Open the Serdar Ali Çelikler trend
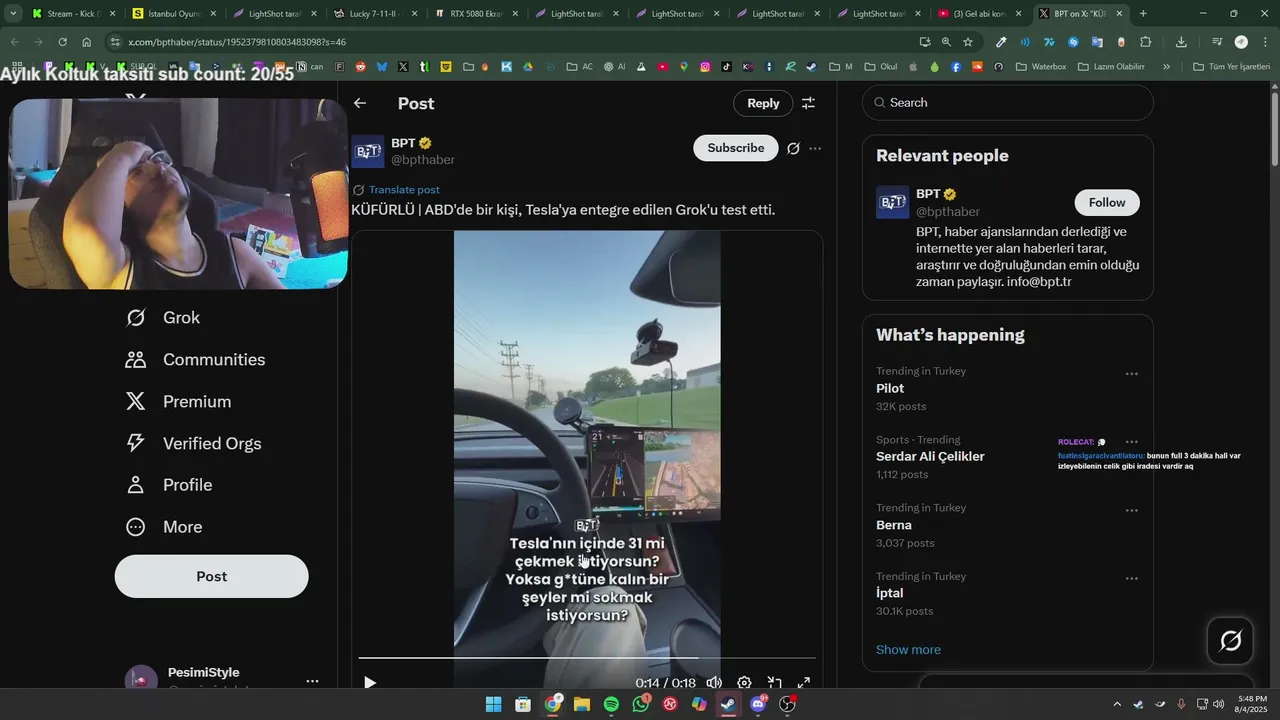 930,456
